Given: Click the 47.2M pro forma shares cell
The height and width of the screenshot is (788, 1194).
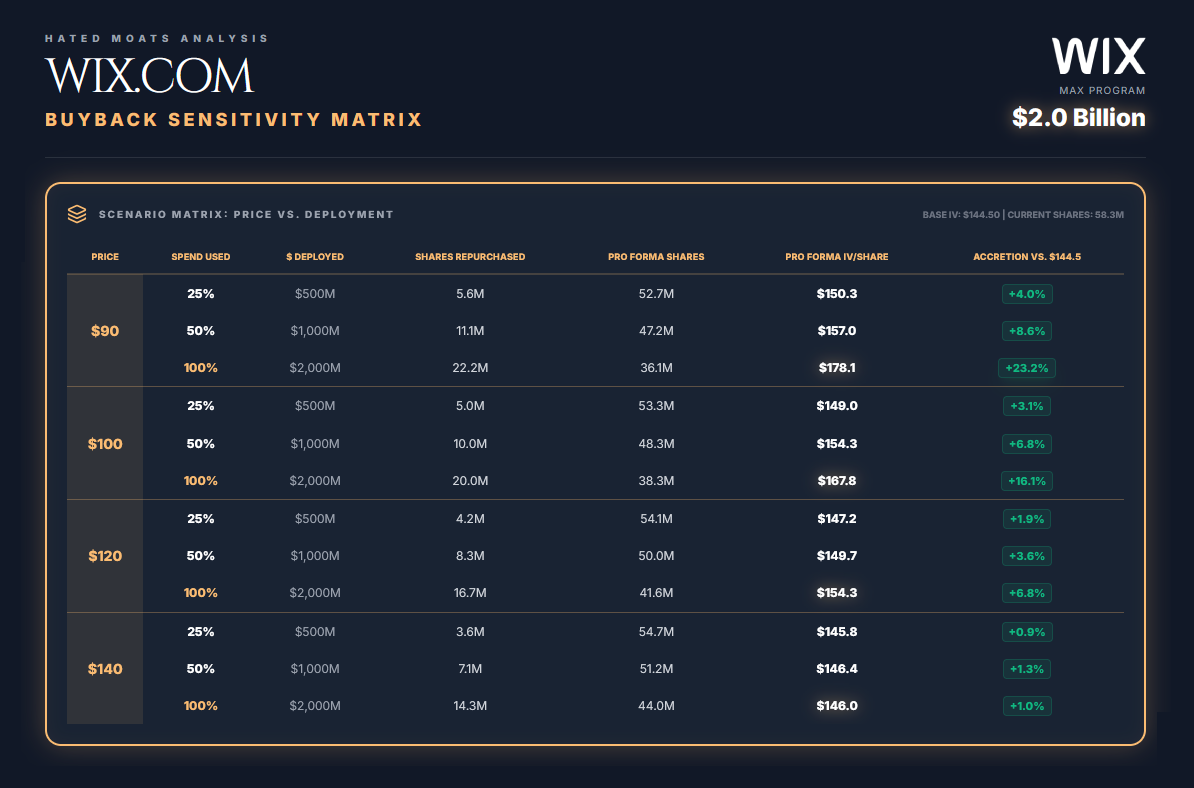Looking at the screenshot, I should tap(656, 330).
